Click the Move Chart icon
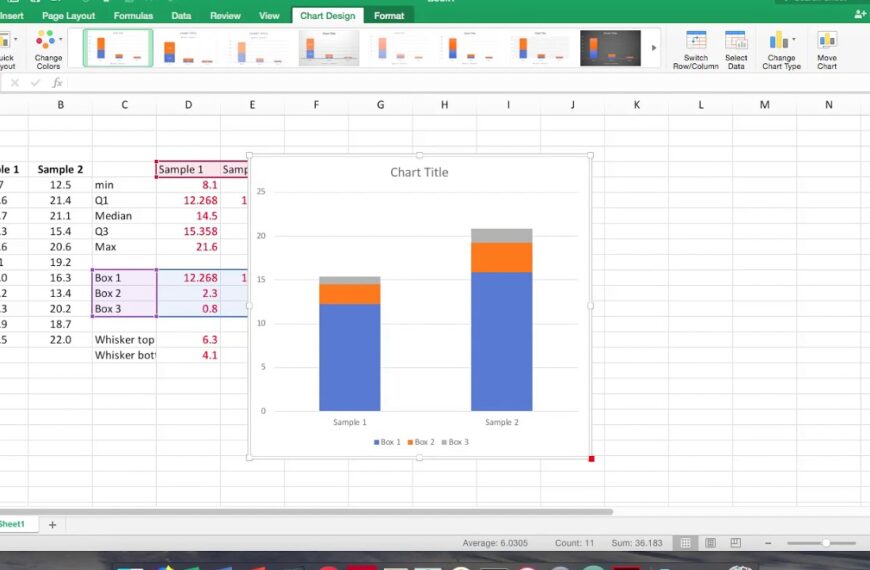The width and height of the screenshot is (870, 570). tap(827, 41)
